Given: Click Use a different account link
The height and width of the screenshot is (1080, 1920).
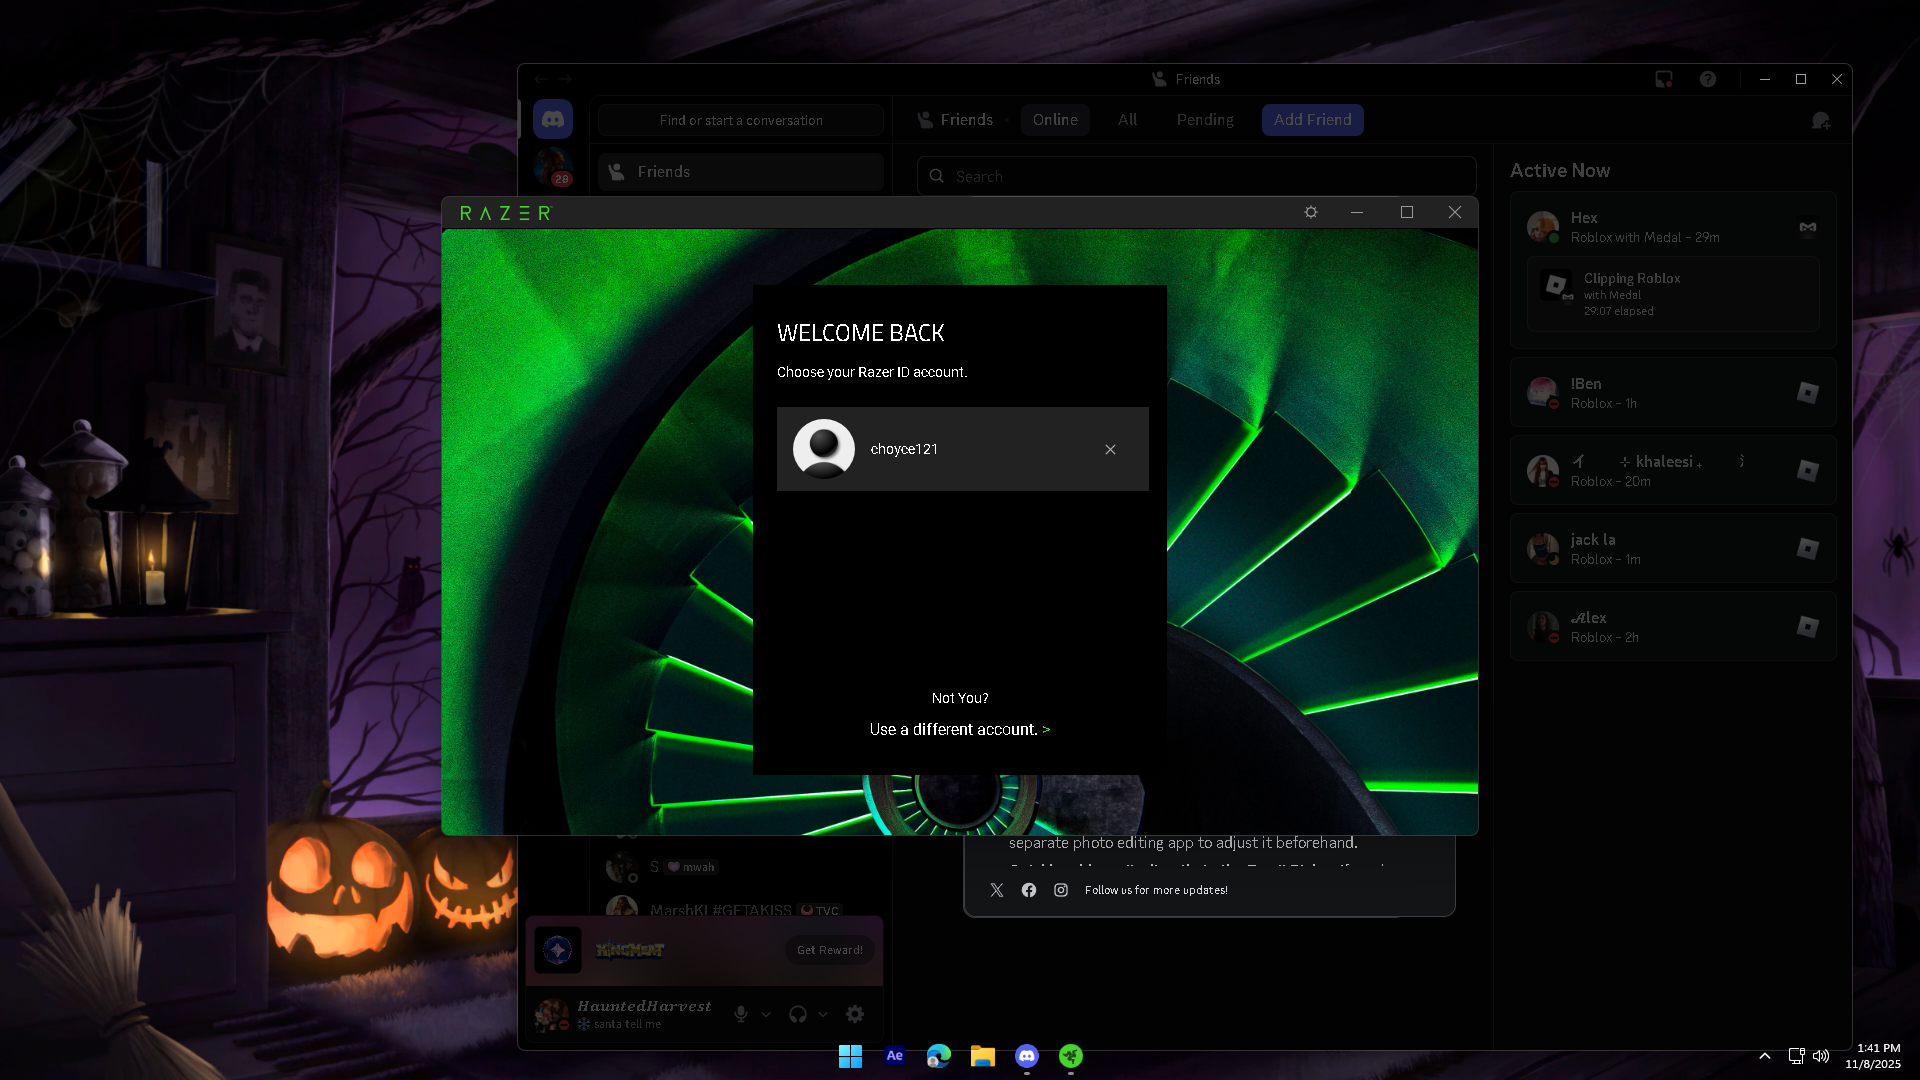Looking at the screenshot, I should pos(959,730).
